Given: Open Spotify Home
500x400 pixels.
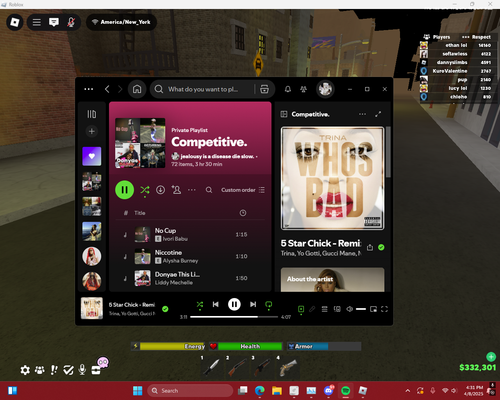Looking at the screenshot, I should pyautogui.click(x=137, y=89).
